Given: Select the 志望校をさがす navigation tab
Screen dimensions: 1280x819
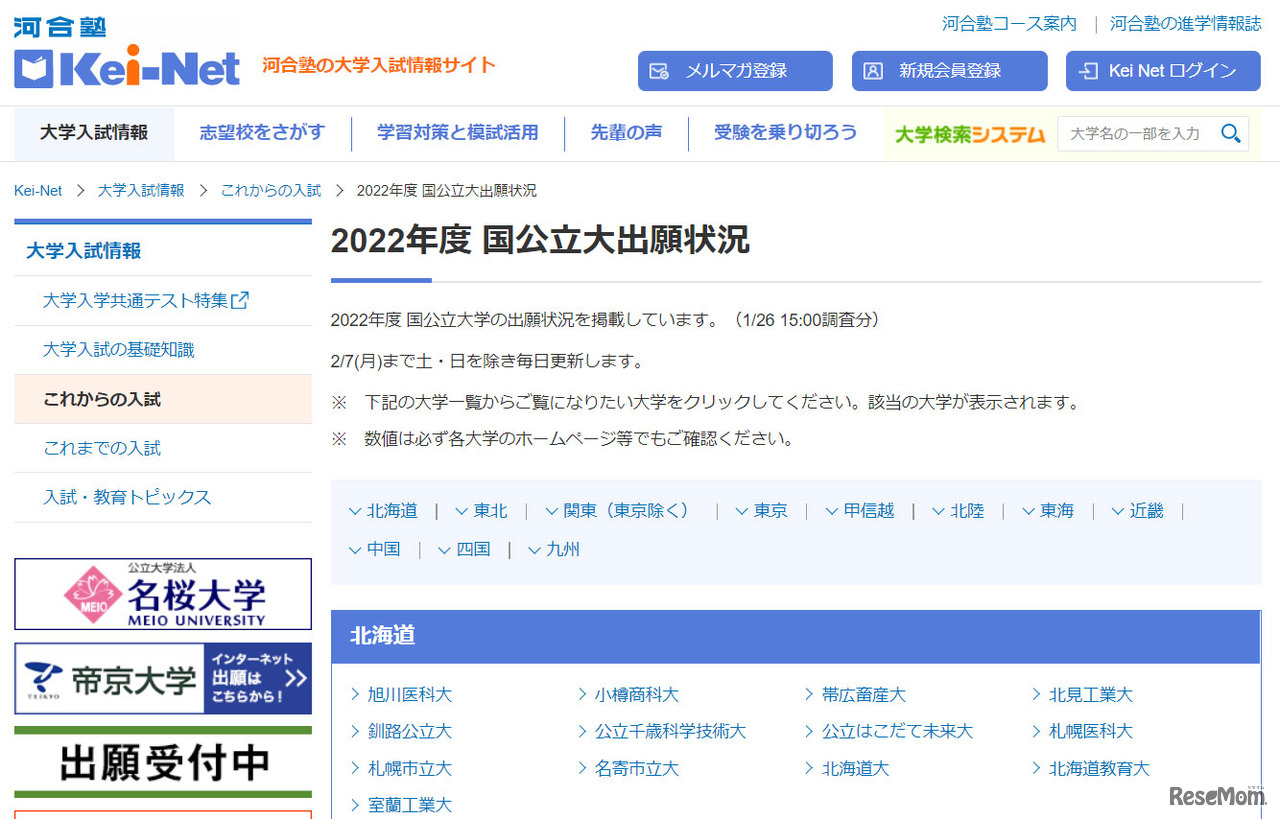Looking at the screenshot, I should pos(262,131).
